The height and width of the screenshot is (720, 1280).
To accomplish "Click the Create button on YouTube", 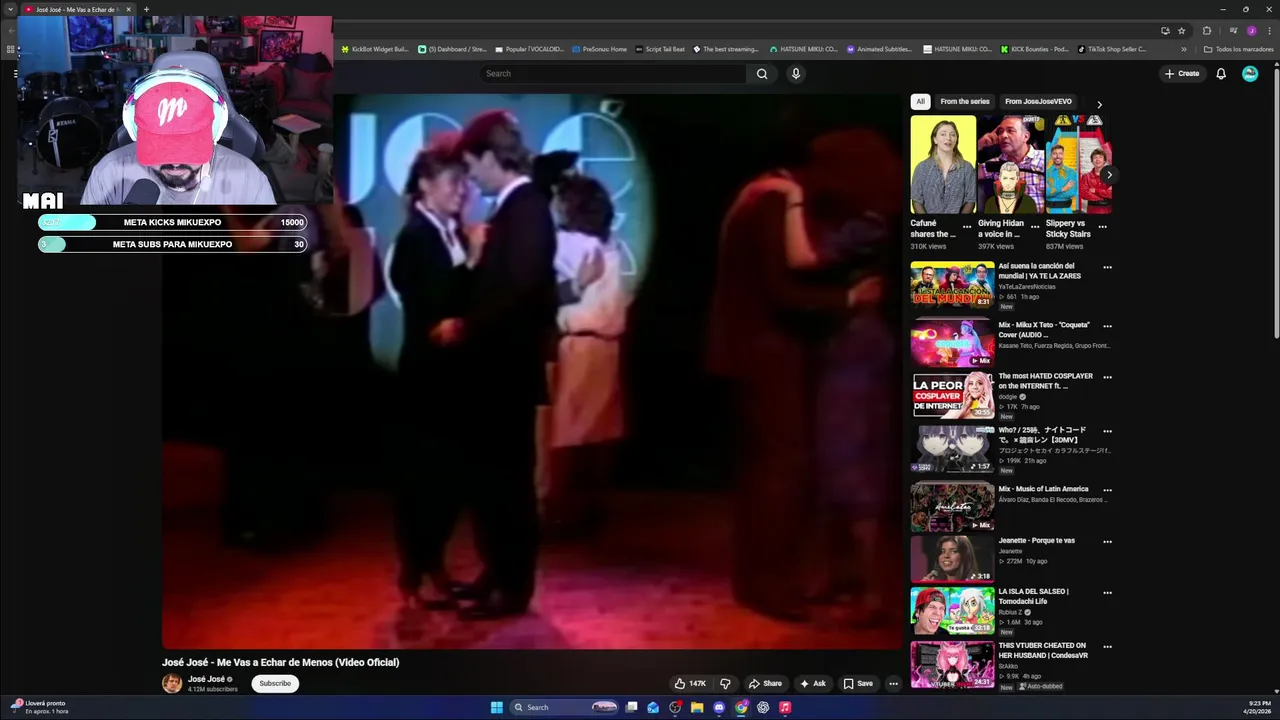I will [x=1182, y=73].
